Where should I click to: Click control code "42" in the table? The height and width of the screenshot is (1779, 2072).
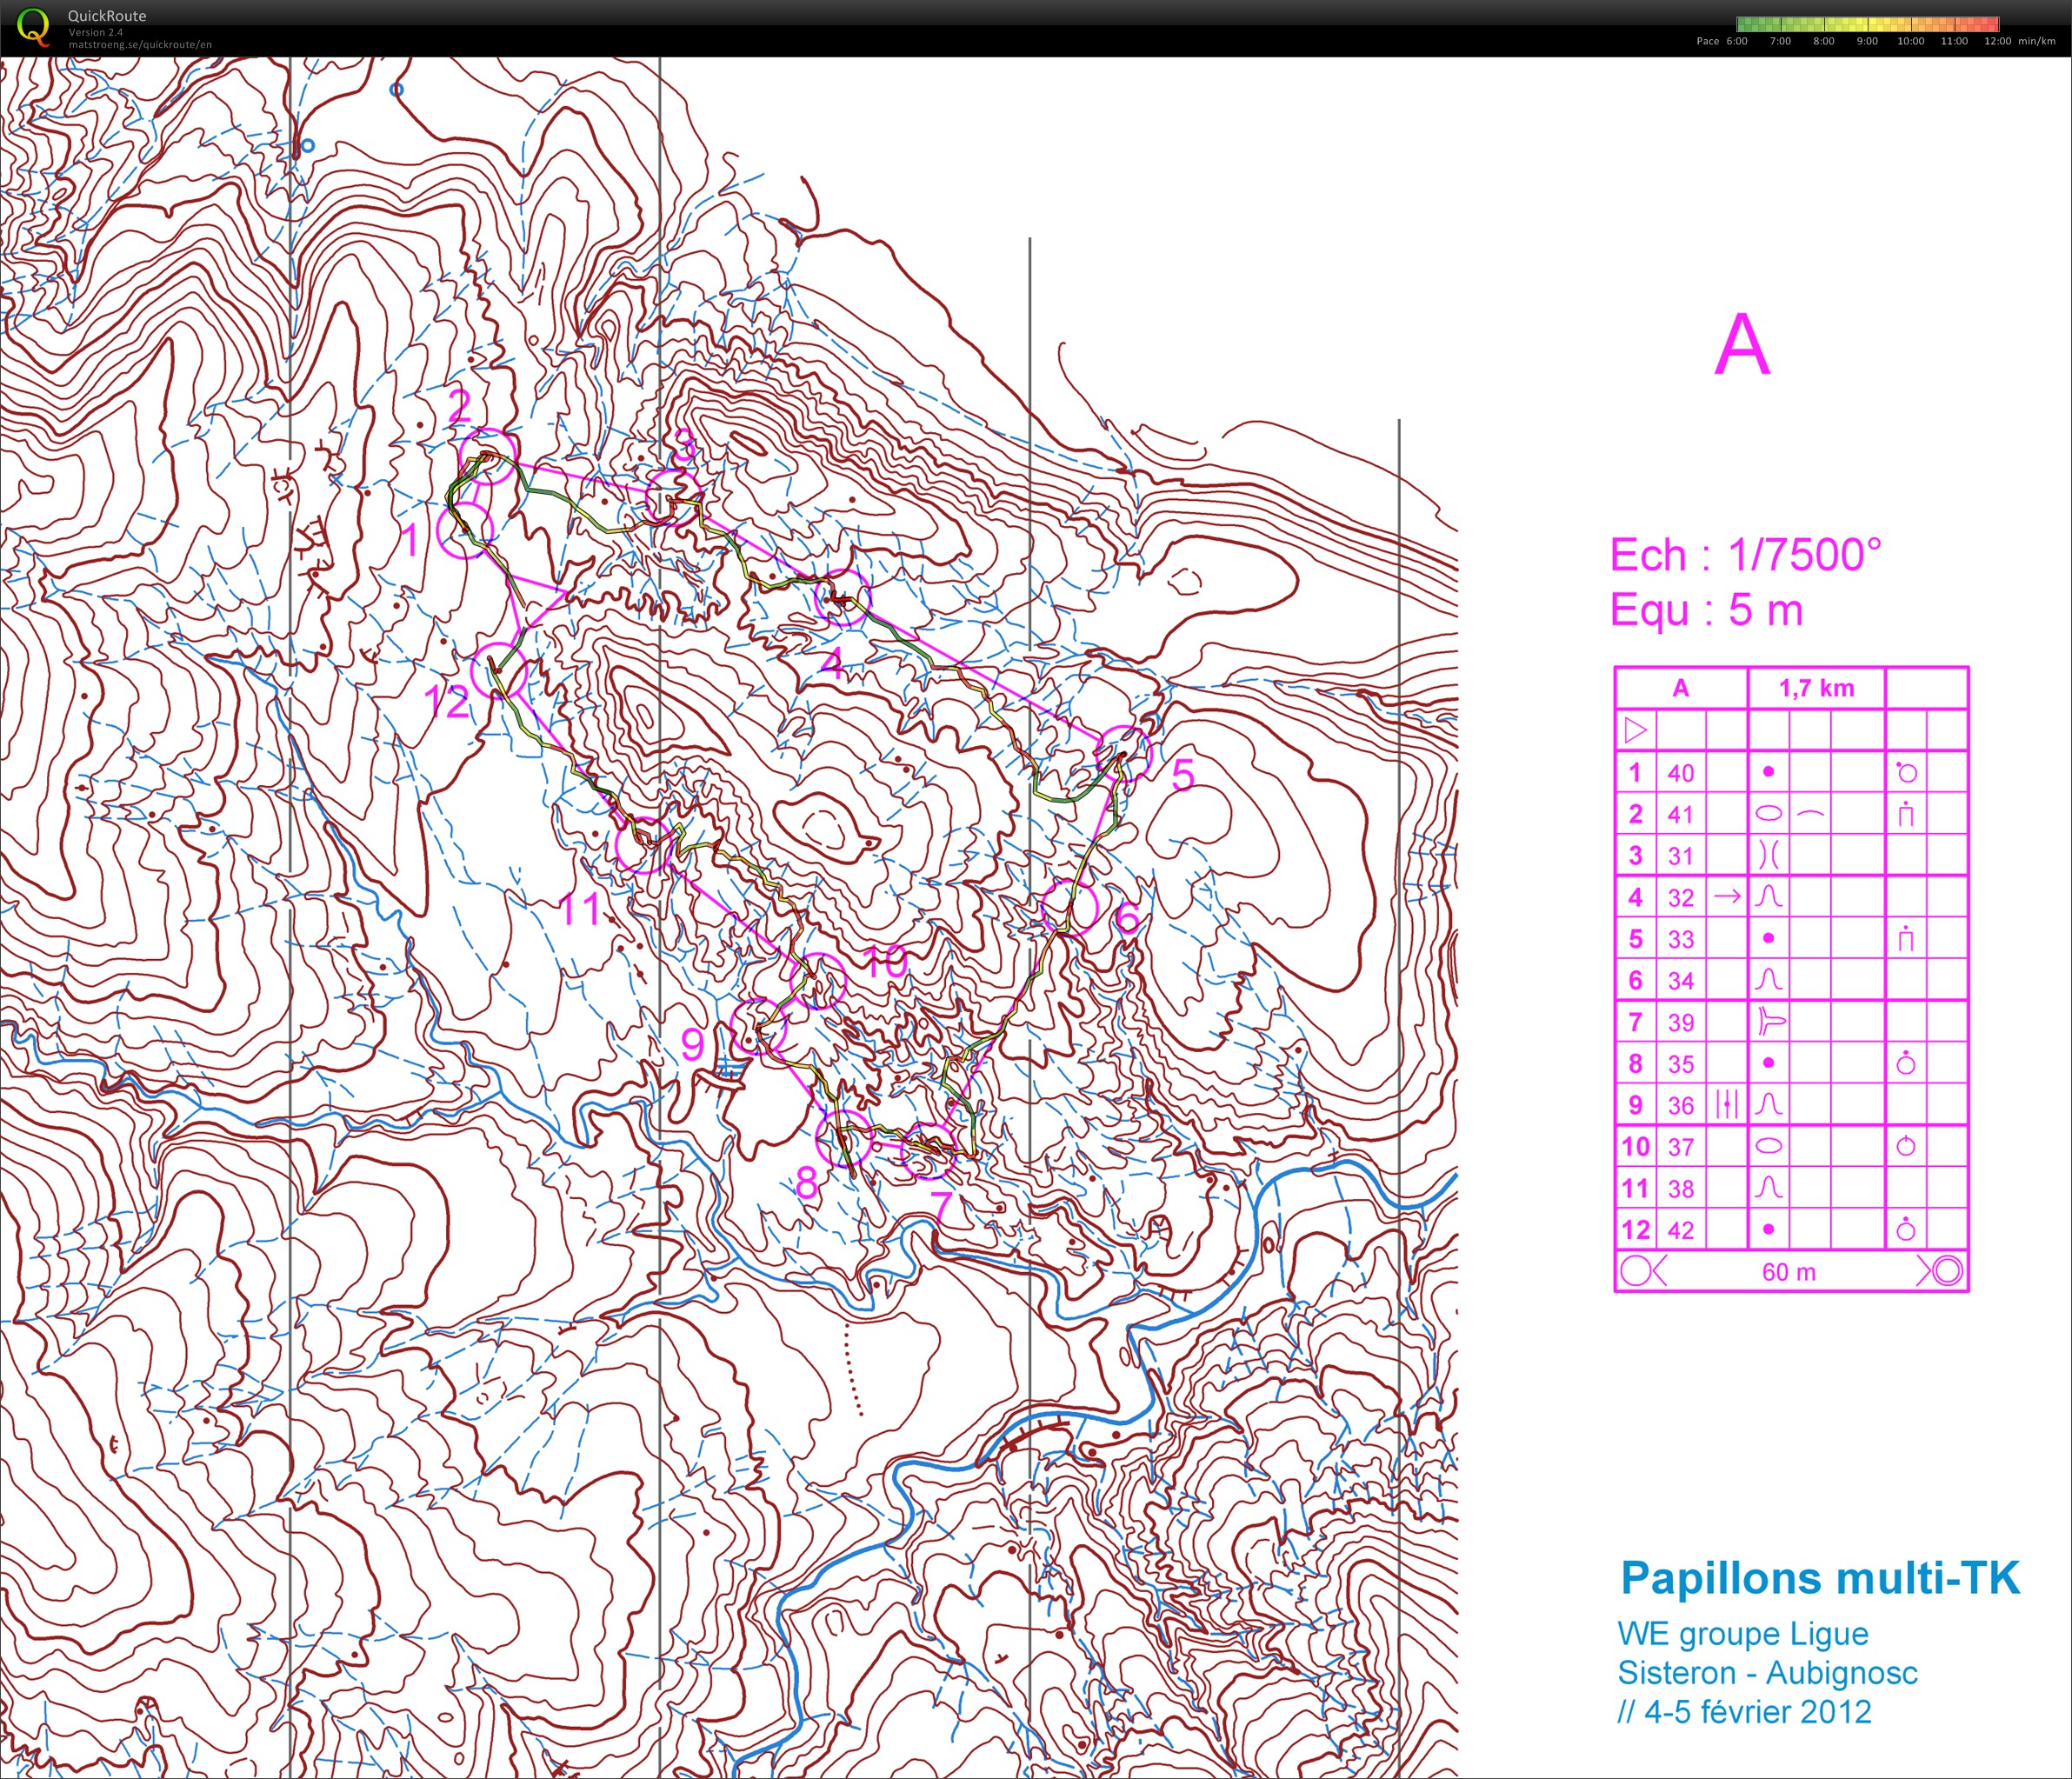point(1681,1230)
